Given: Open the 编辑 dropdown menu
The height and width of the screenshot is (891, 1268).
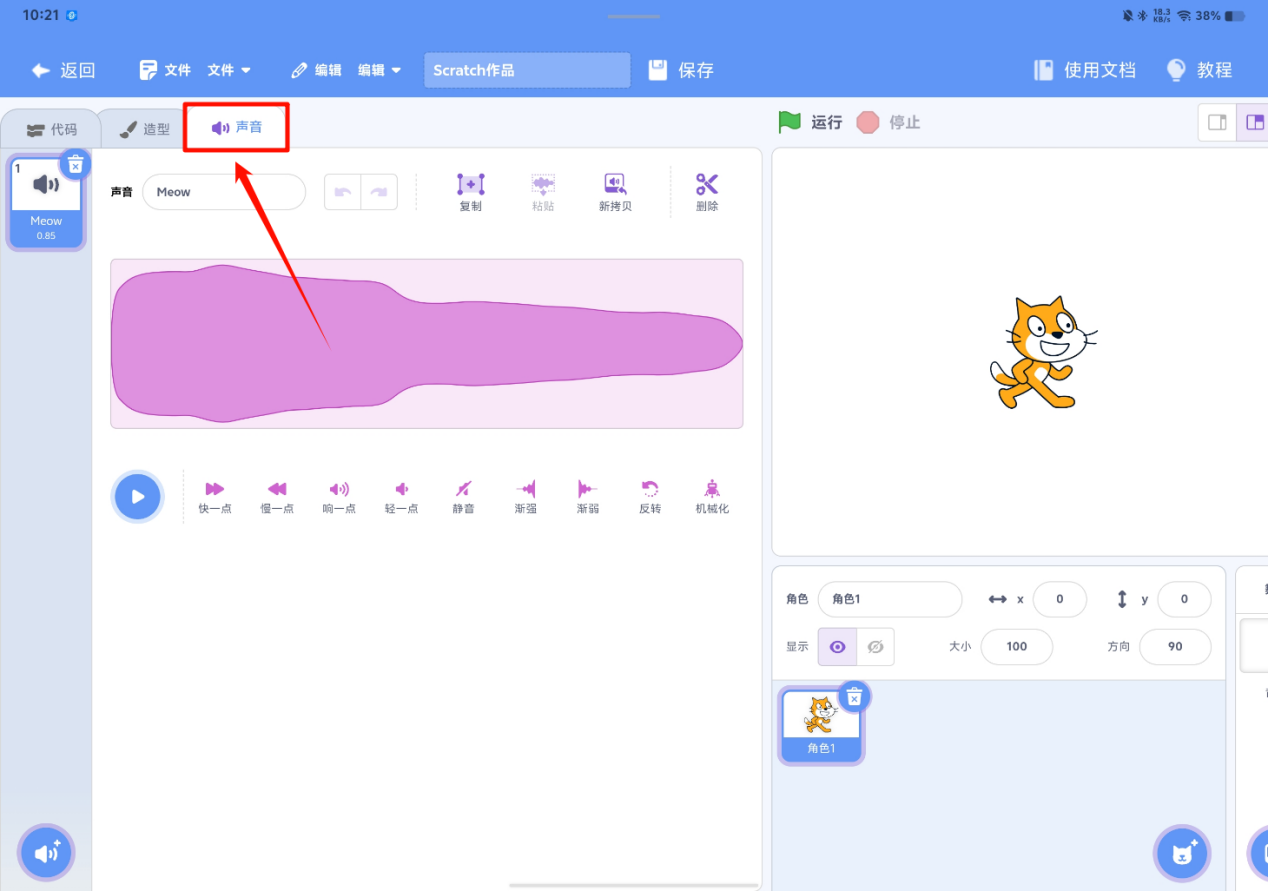Looking at the screenshot, I should tap(378, 70).
